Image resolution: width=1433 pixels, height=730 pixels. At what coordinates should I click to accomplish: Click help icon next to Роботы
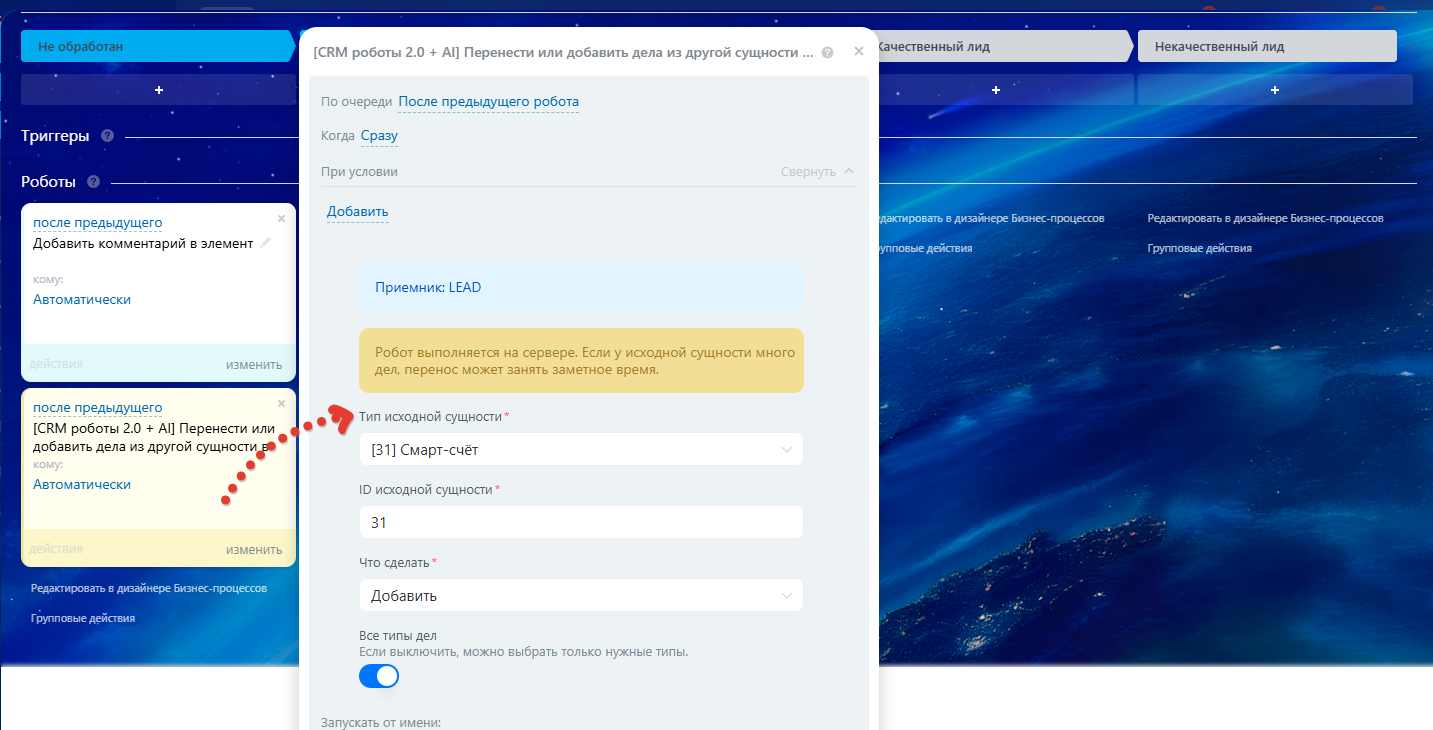pyautogui.click(x=93, y=182)
